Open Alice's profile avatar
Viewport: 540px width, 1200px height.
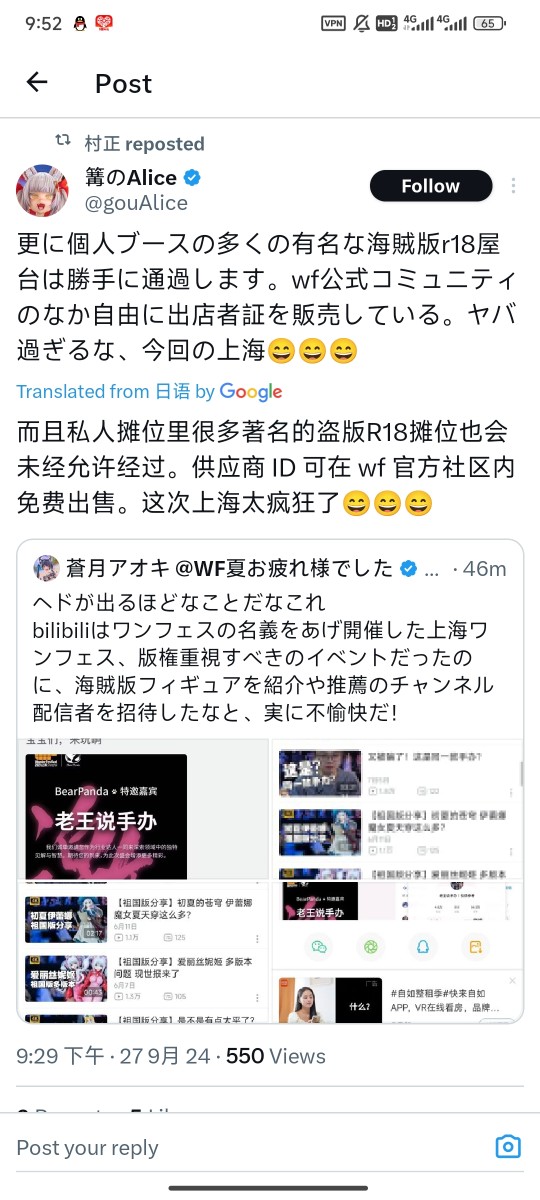point(42,191)
